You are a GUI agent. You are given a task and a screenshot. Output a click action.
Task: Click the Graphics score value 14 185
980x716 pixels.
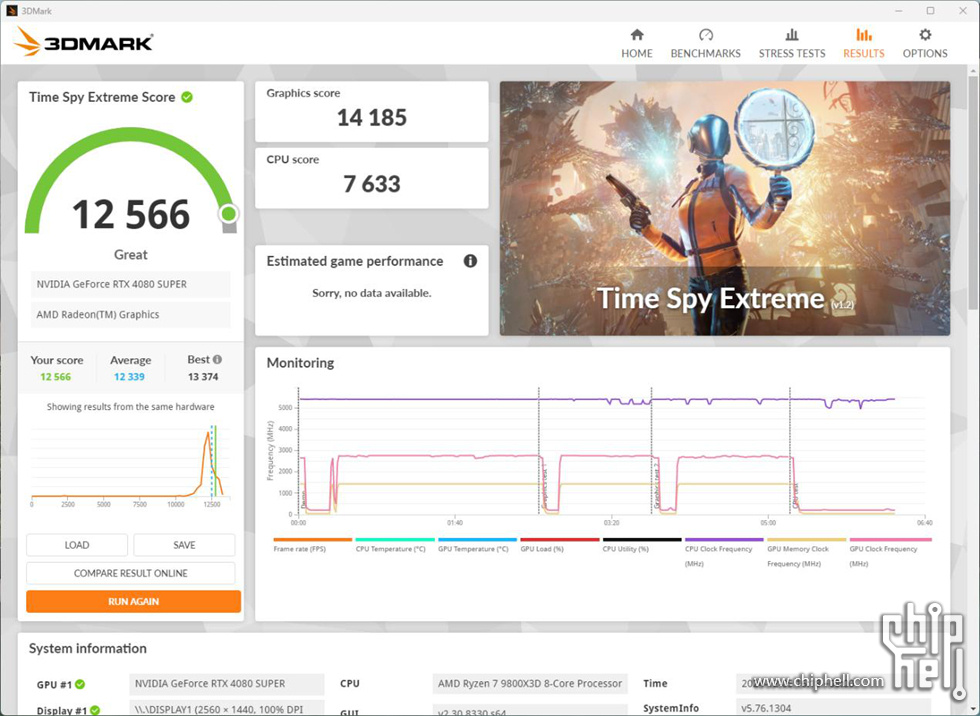tap(372, 117)
